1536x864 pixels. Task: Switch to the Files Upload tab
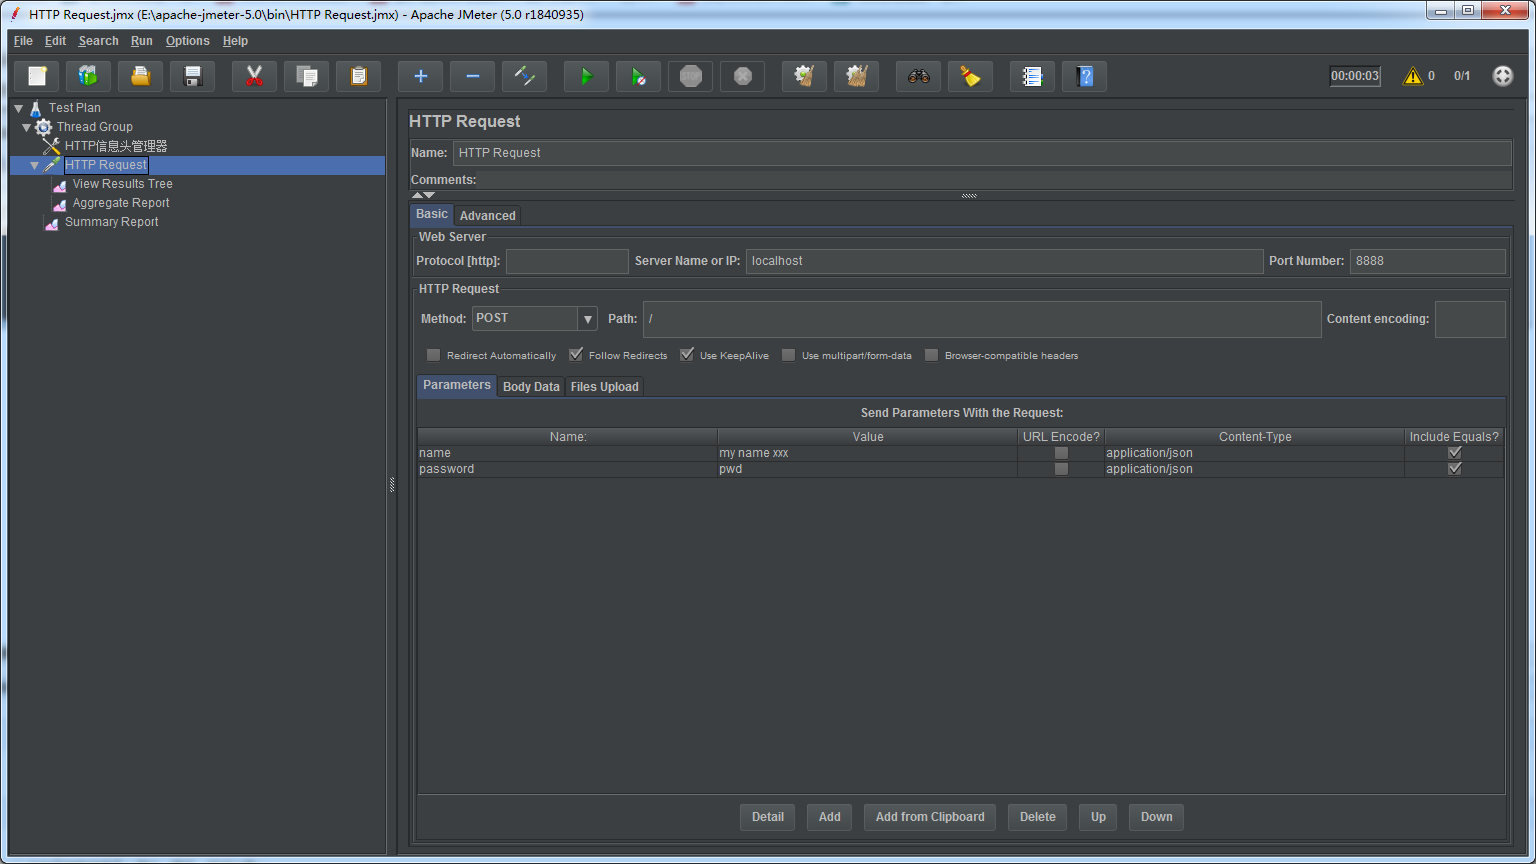(x=605, y=387)
